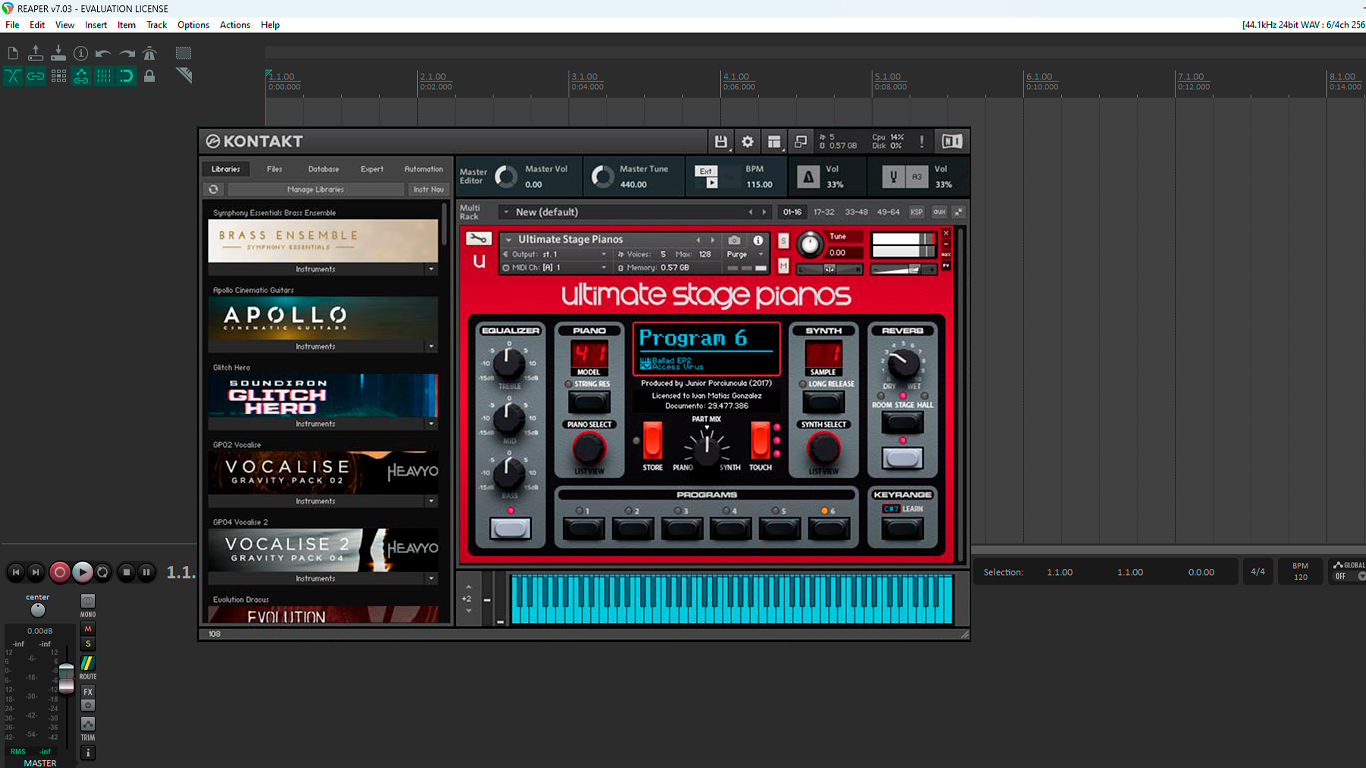
Task: Open Ultimate Stage Pianos instrument name dropdown
Action: 600,240
